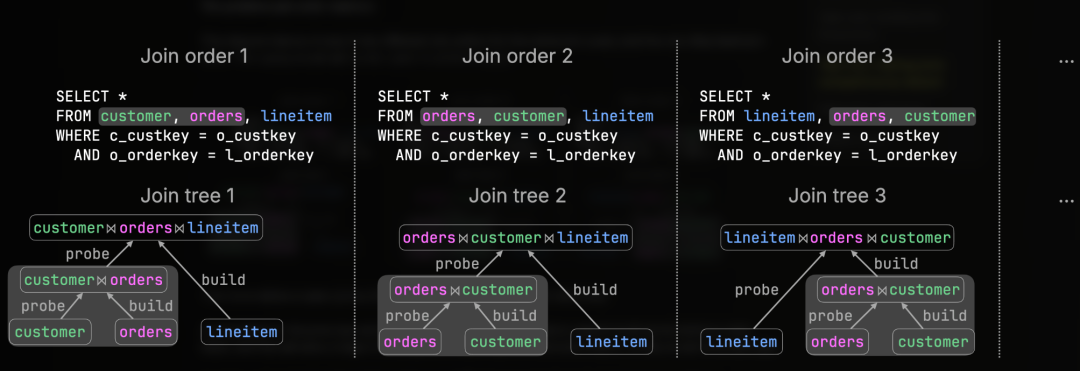Click "build" label above lineitem in Join tree 2
Viewport: 1080px width, 371px height.
595,290
